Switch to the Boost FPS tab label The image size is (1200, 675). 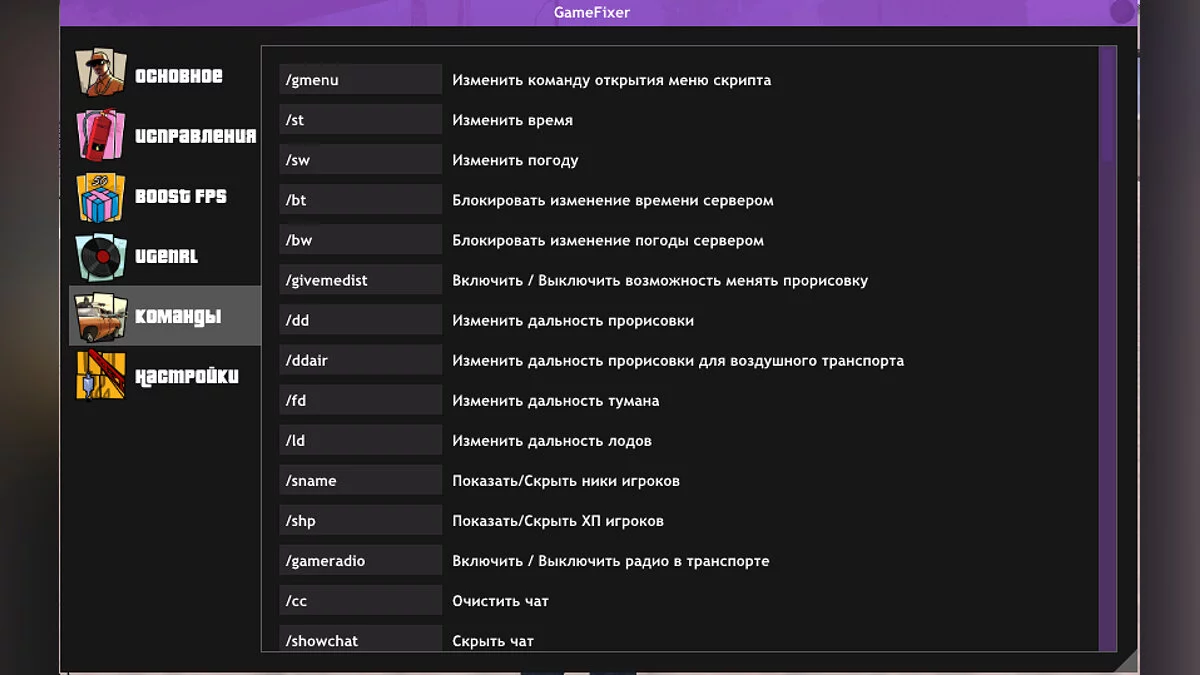click(181, 196)
